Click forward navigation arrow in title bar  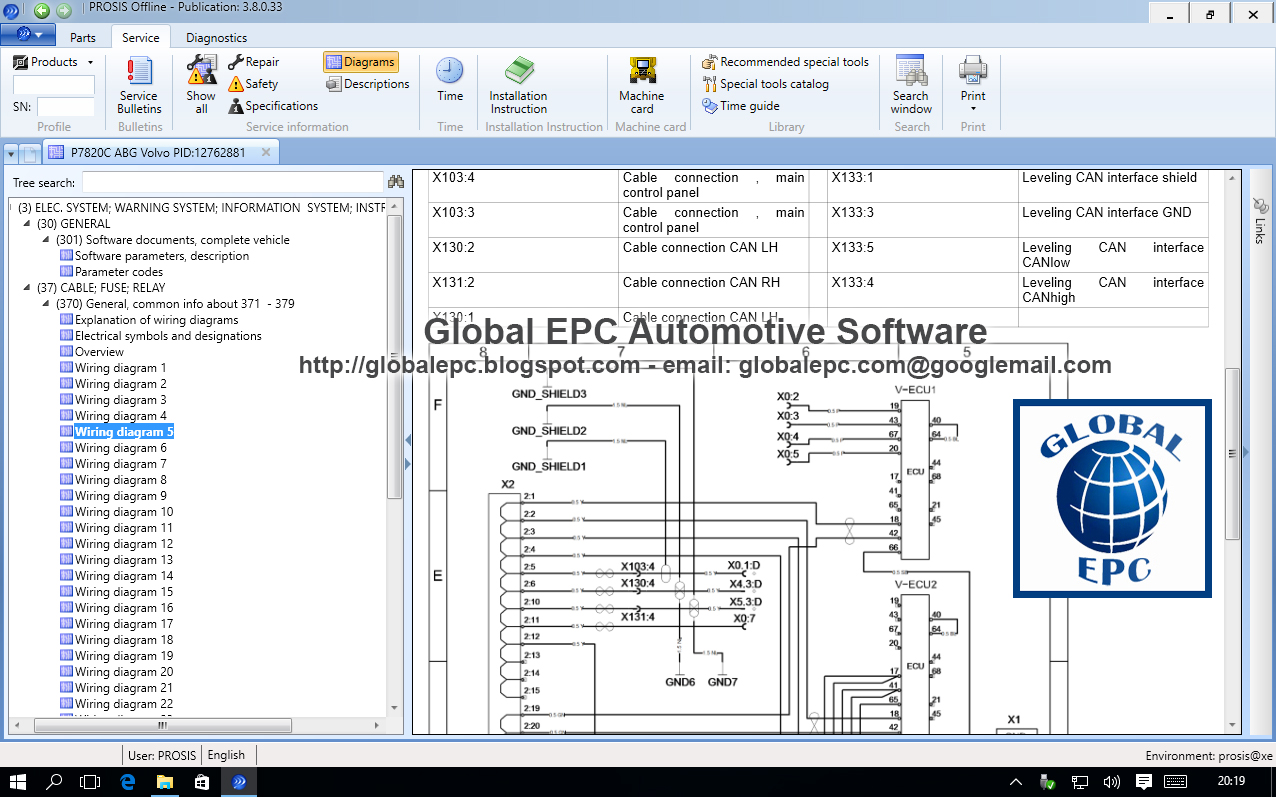(x=64, y=11)
